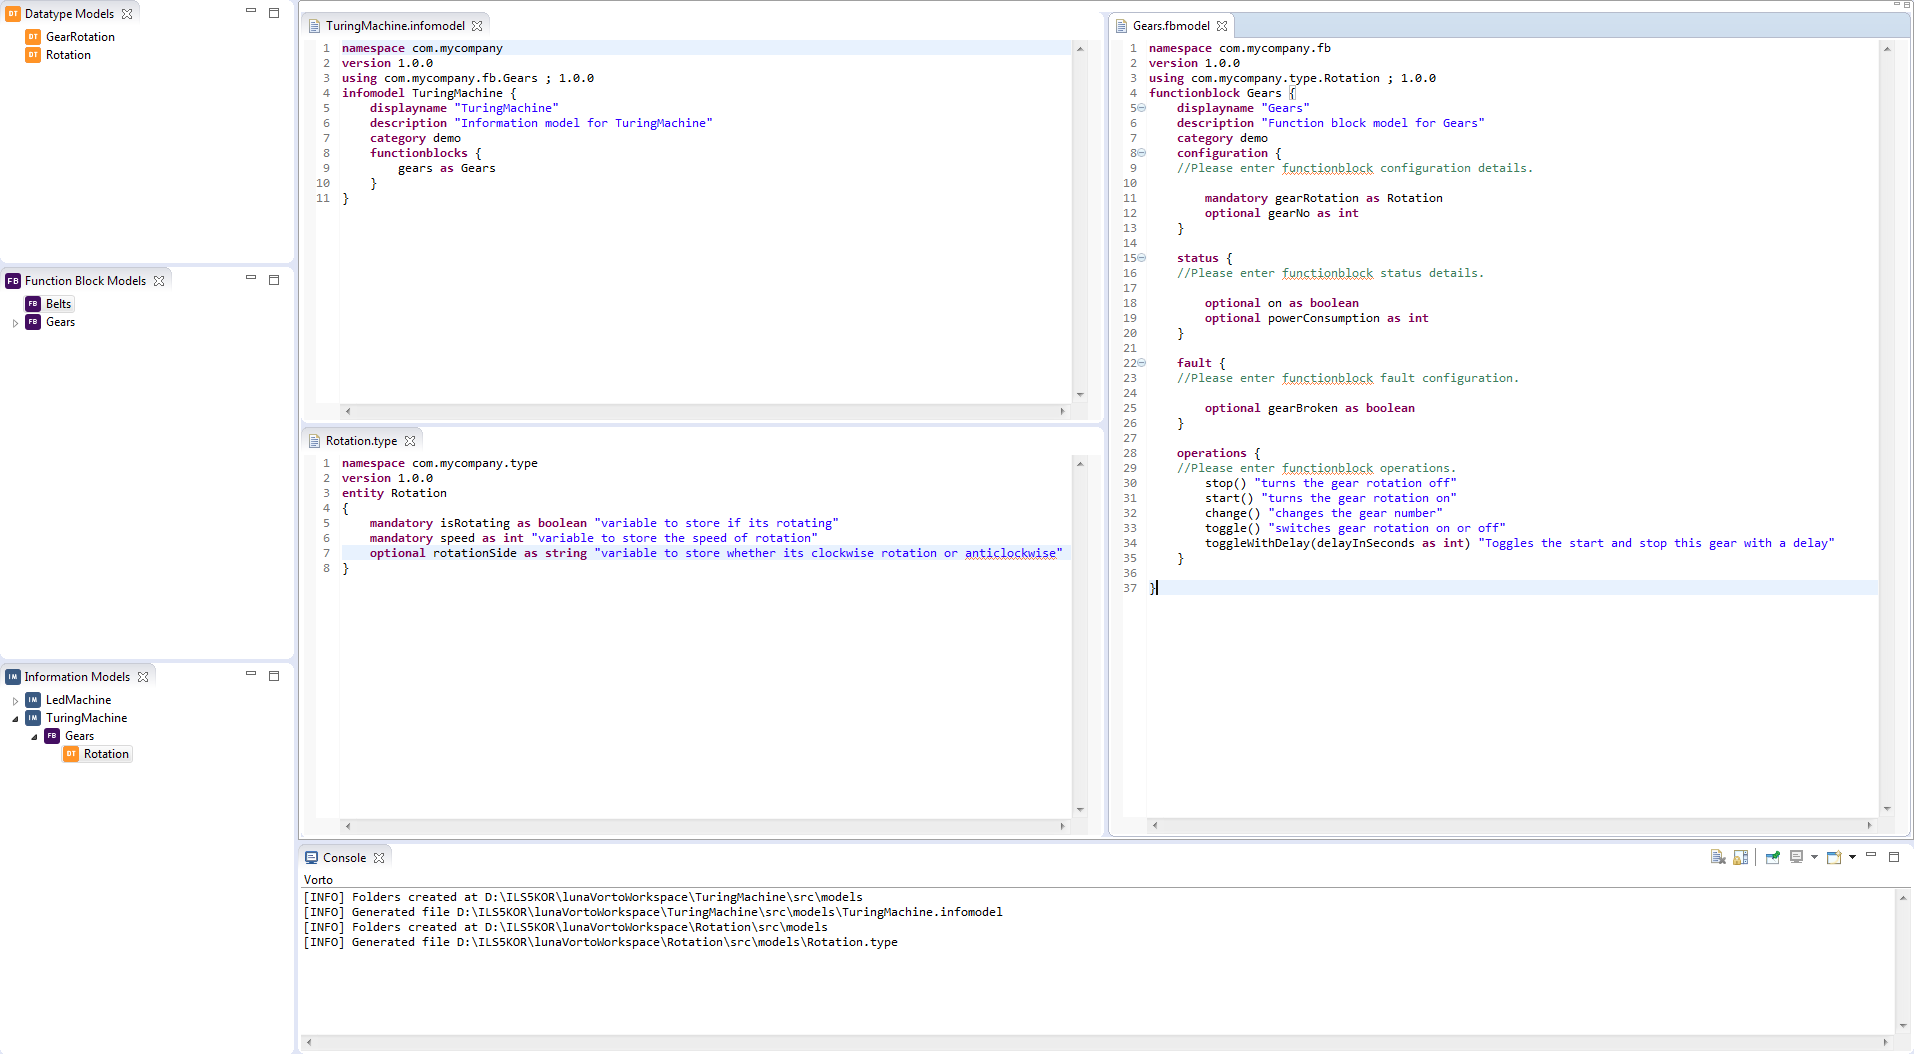Click 'mandatory gearRotation as Rotation' line
1914x1054 pixels.
[x=1323, y=198]
